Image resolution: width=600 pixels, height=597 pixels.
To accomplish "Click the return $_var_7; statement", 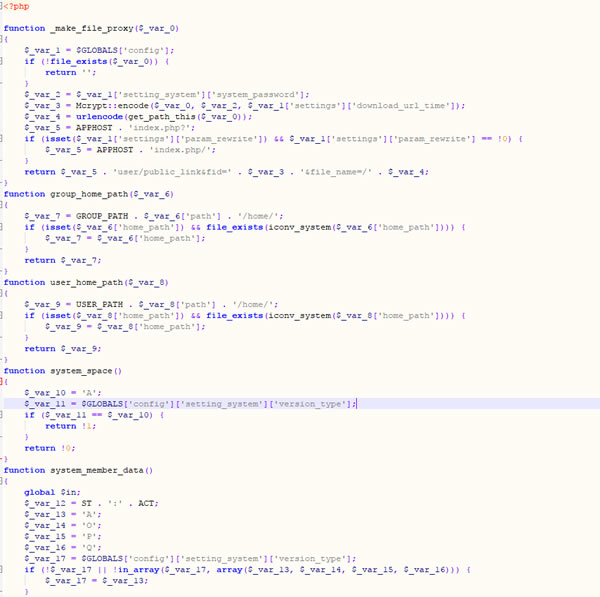I will tap(63, 260).
